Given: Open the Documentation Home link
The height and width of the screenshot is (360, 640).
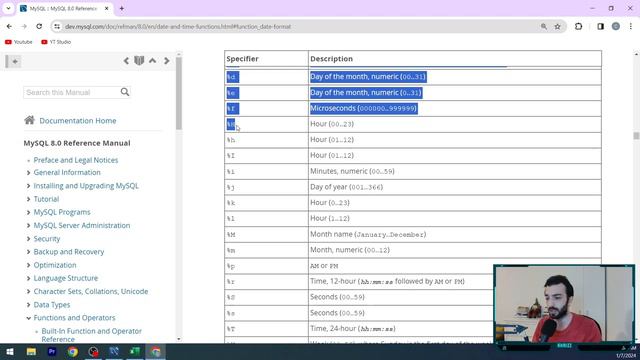Looking at the screenshot, I should [78, 121].
